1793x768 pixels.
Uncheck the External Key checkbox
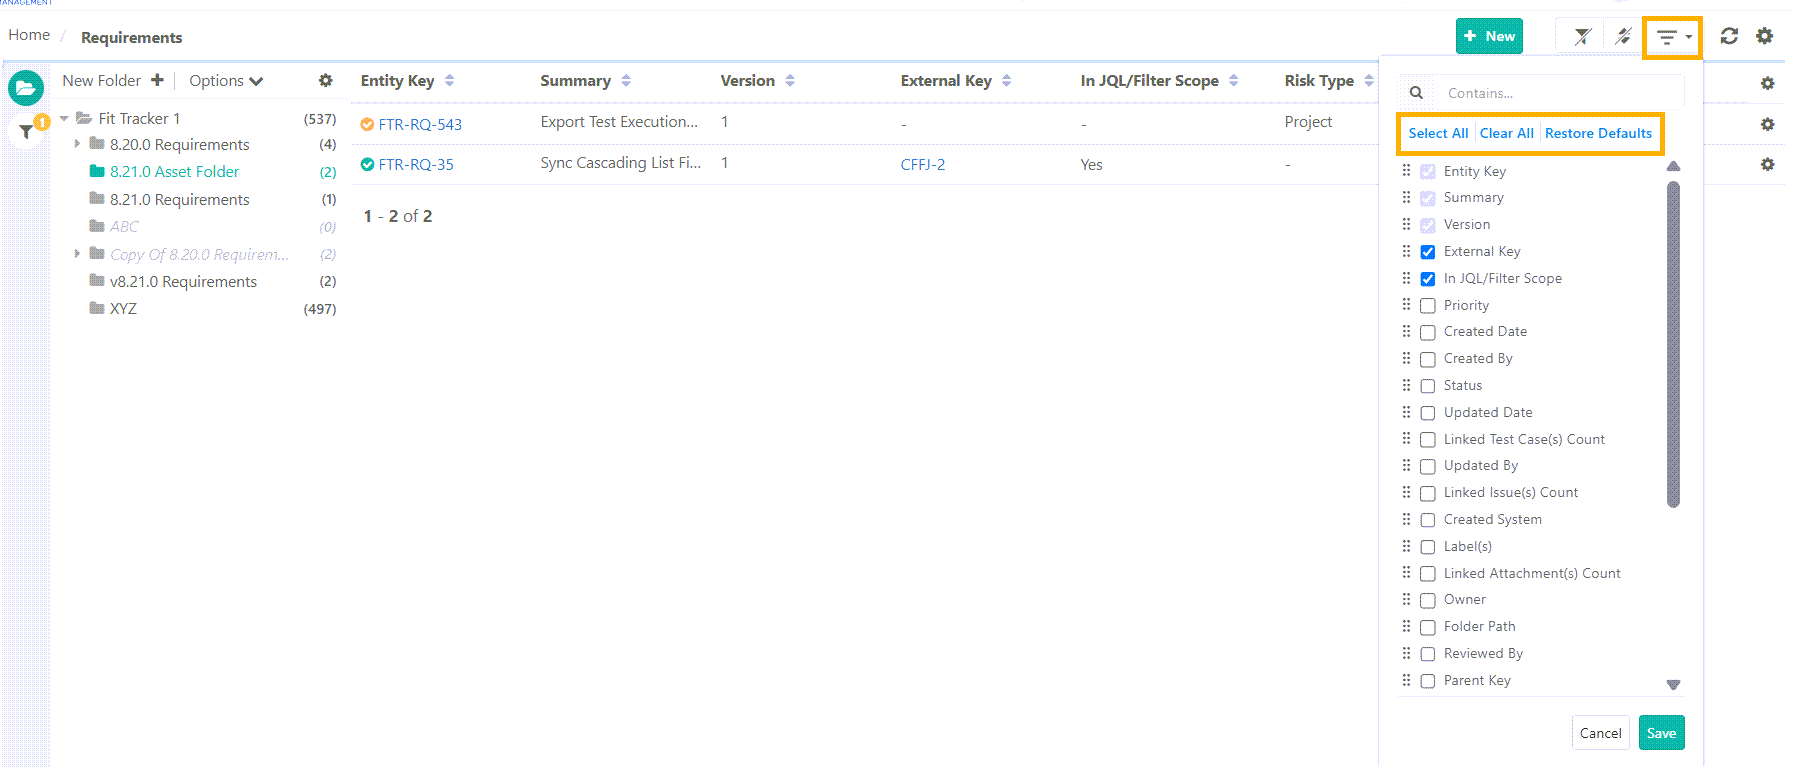tap(1428, 252)
